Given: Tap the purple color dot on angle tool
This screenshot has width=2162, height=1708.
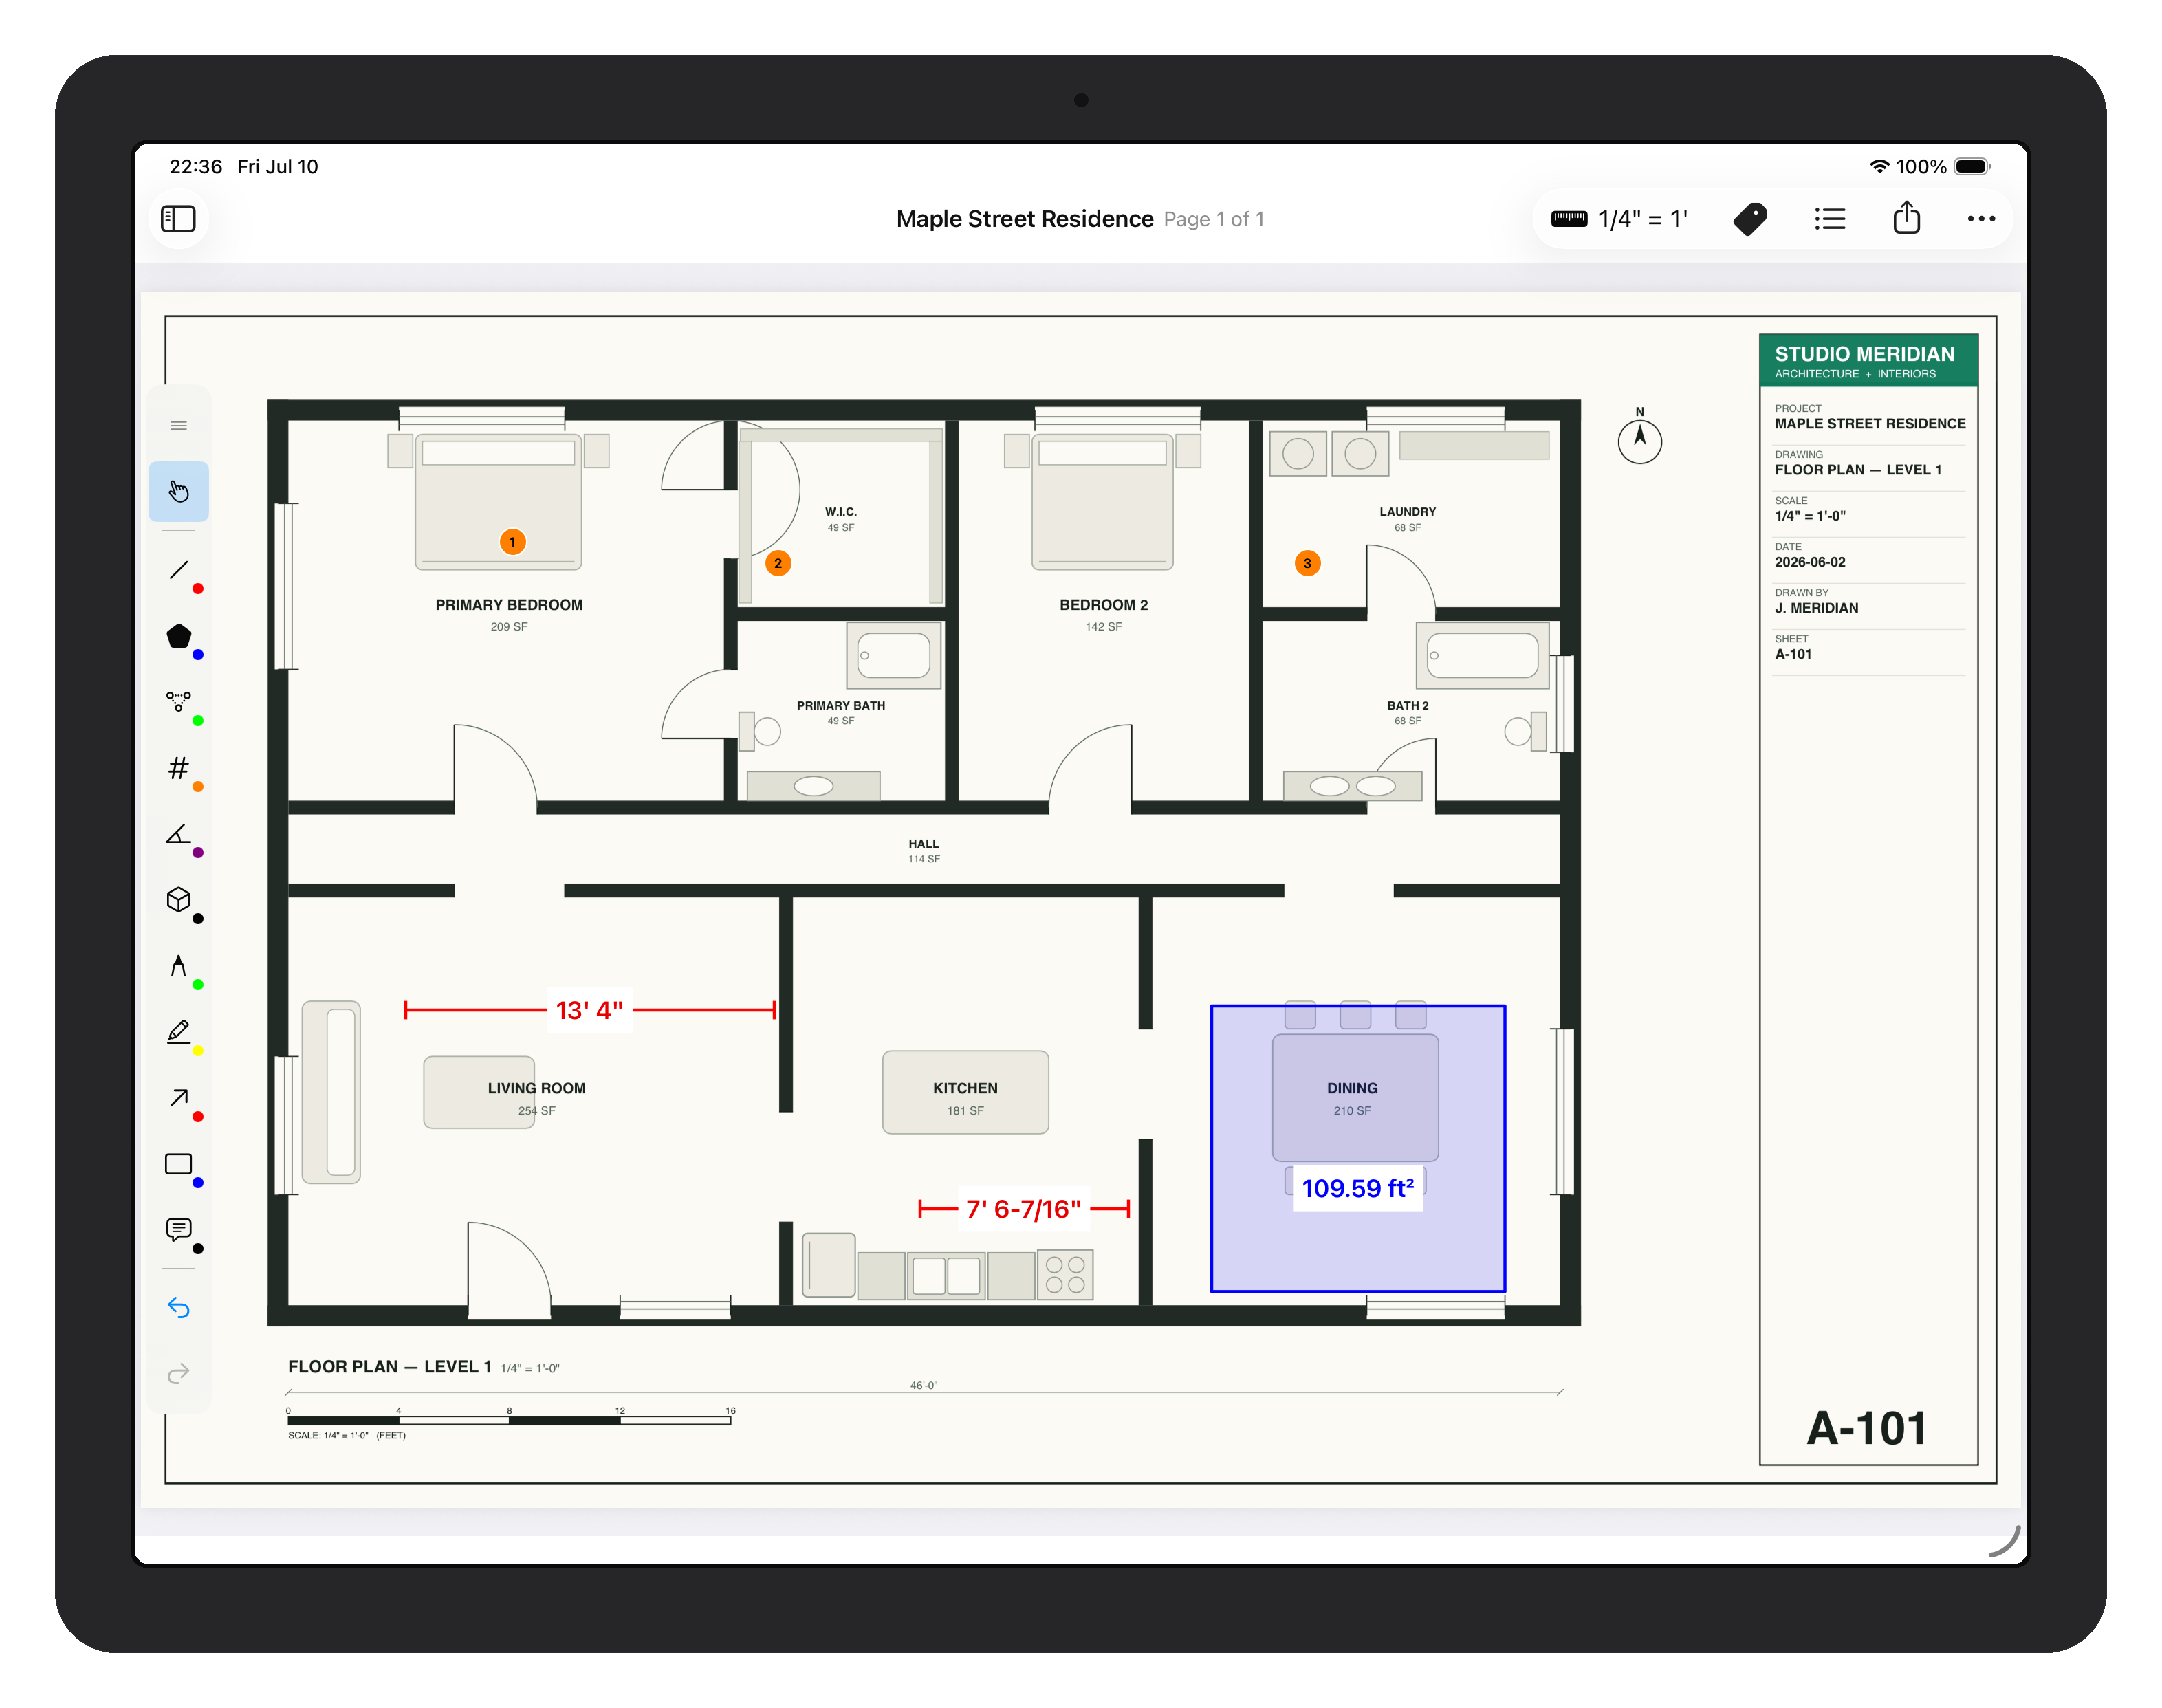Looking at the screenshot, I should click(x=198, y=853).
